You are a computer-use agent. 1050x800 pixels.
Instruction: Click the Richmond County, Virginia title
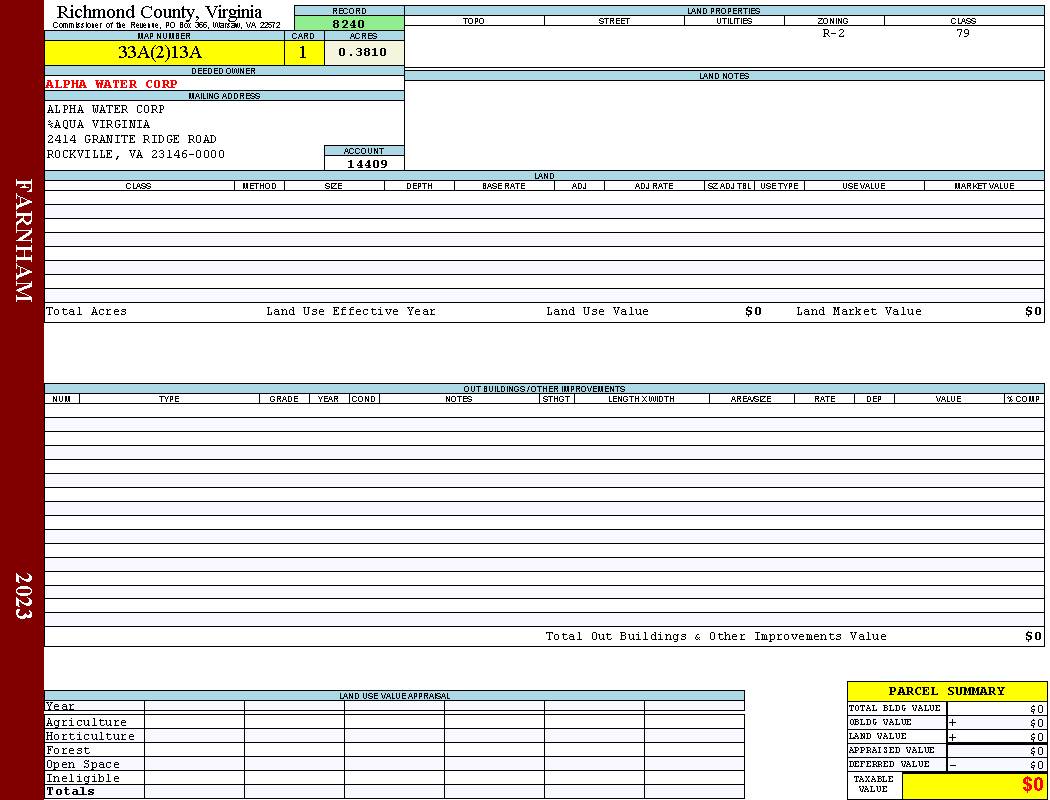[159, 12]
